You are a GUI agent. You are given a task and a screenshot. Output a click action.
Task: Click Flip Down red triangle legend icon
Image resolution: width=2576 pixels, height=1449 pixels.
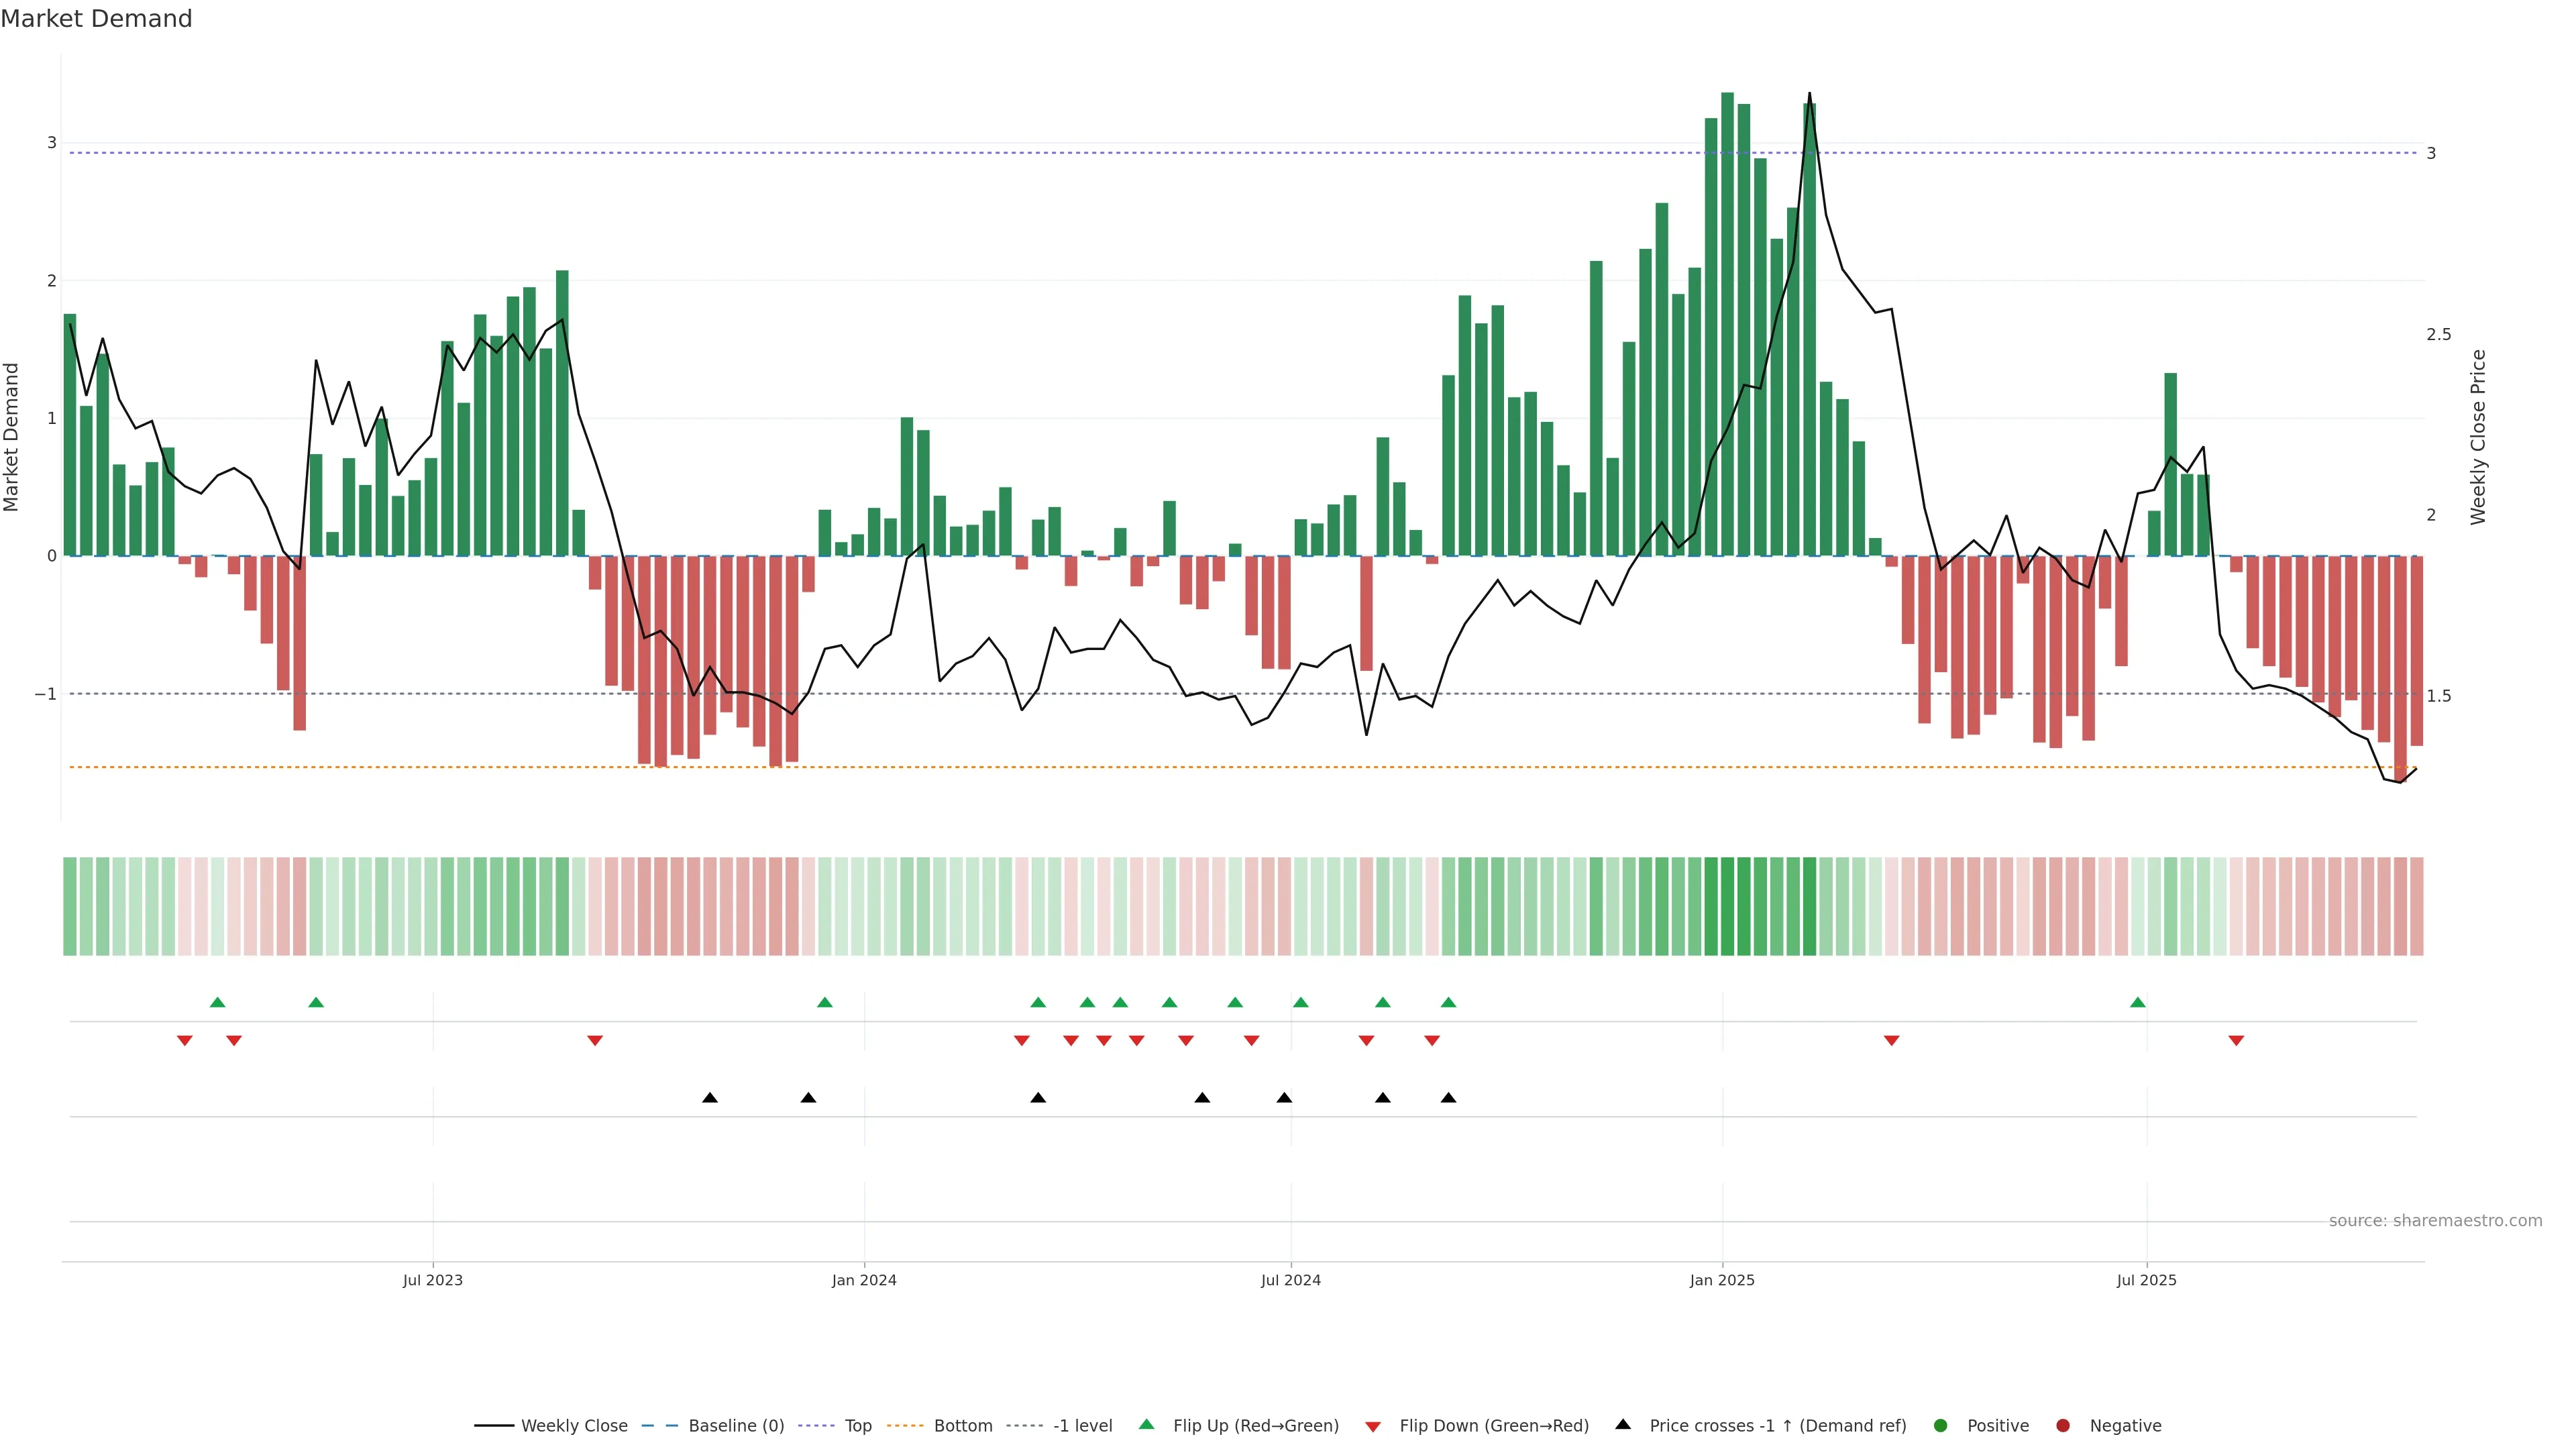1373,1426
